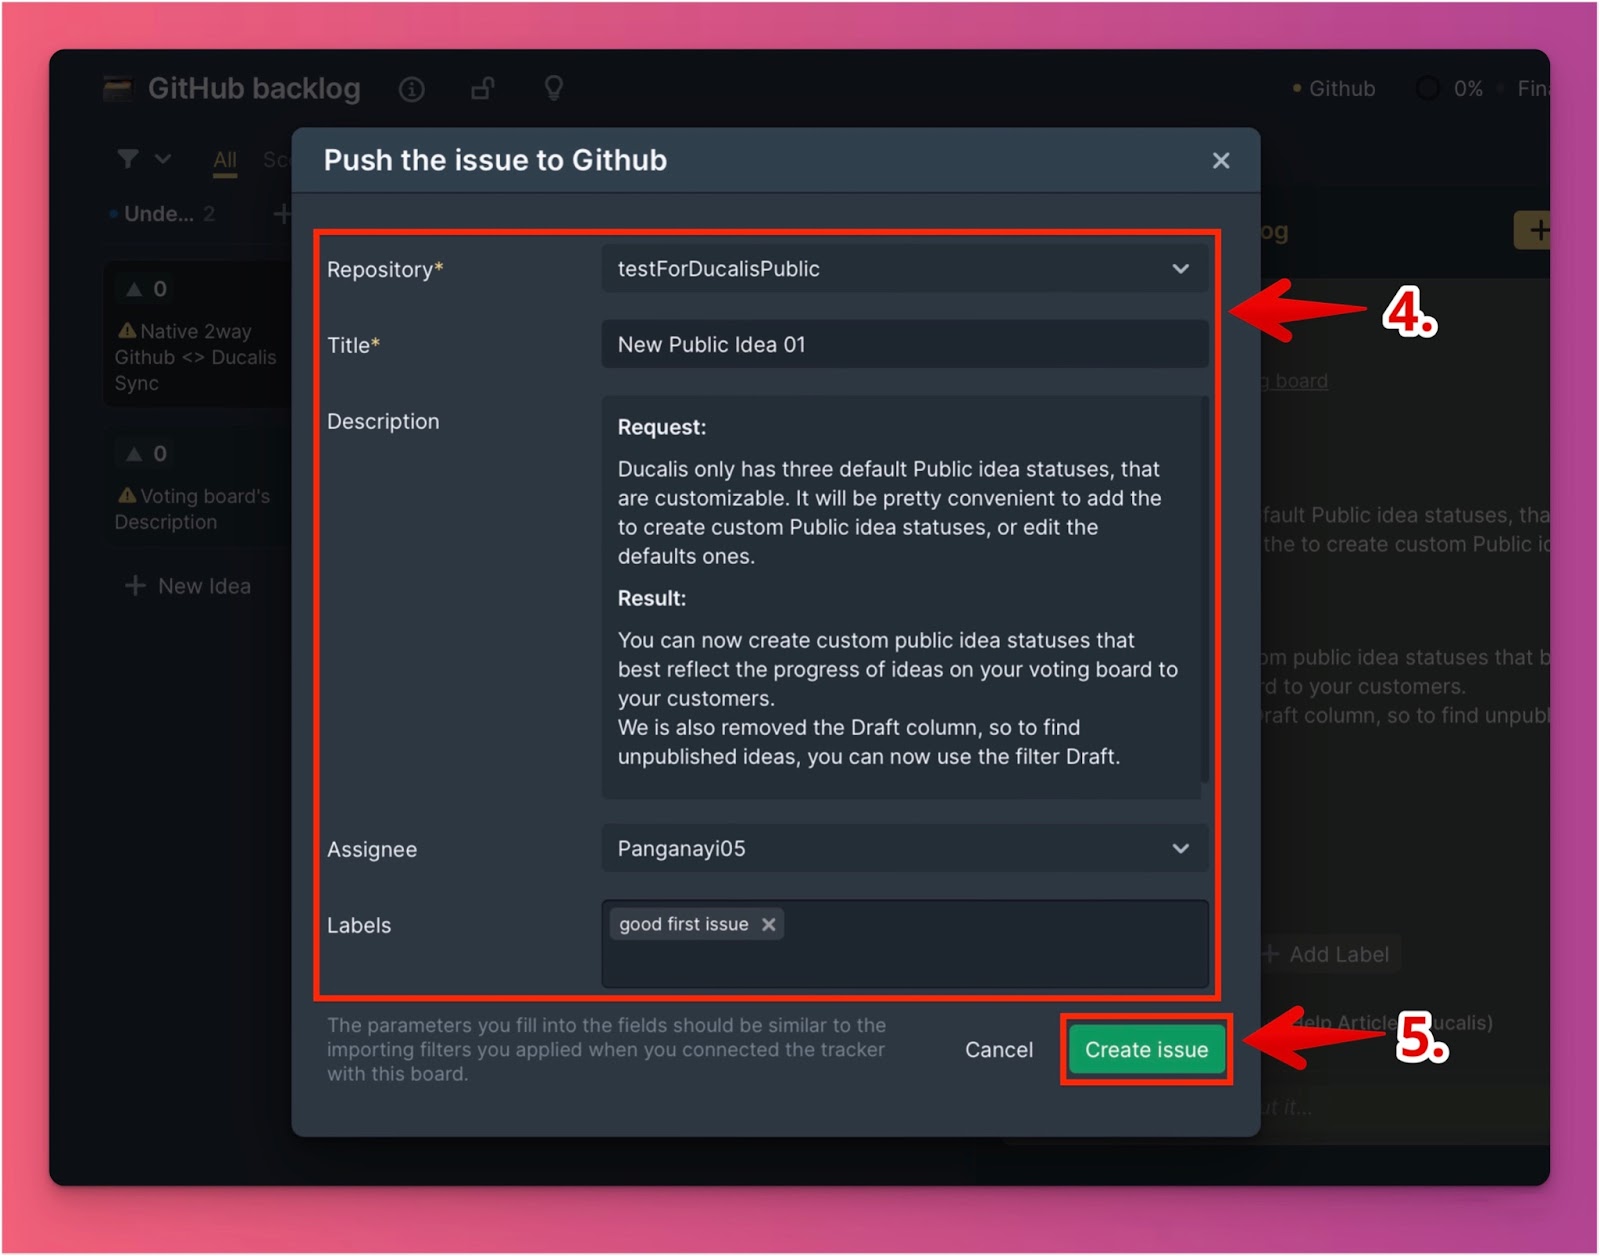Upvote the Native 2way Sync card

146,290
